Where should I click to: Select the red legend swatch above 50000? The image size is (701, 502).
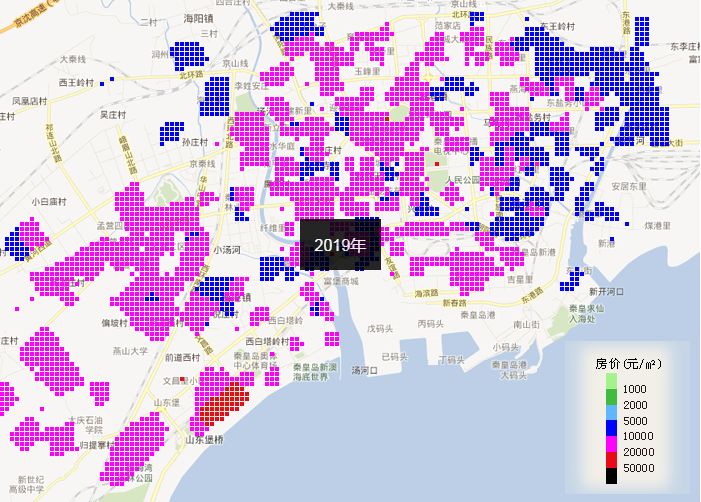[x=611, y=460]
